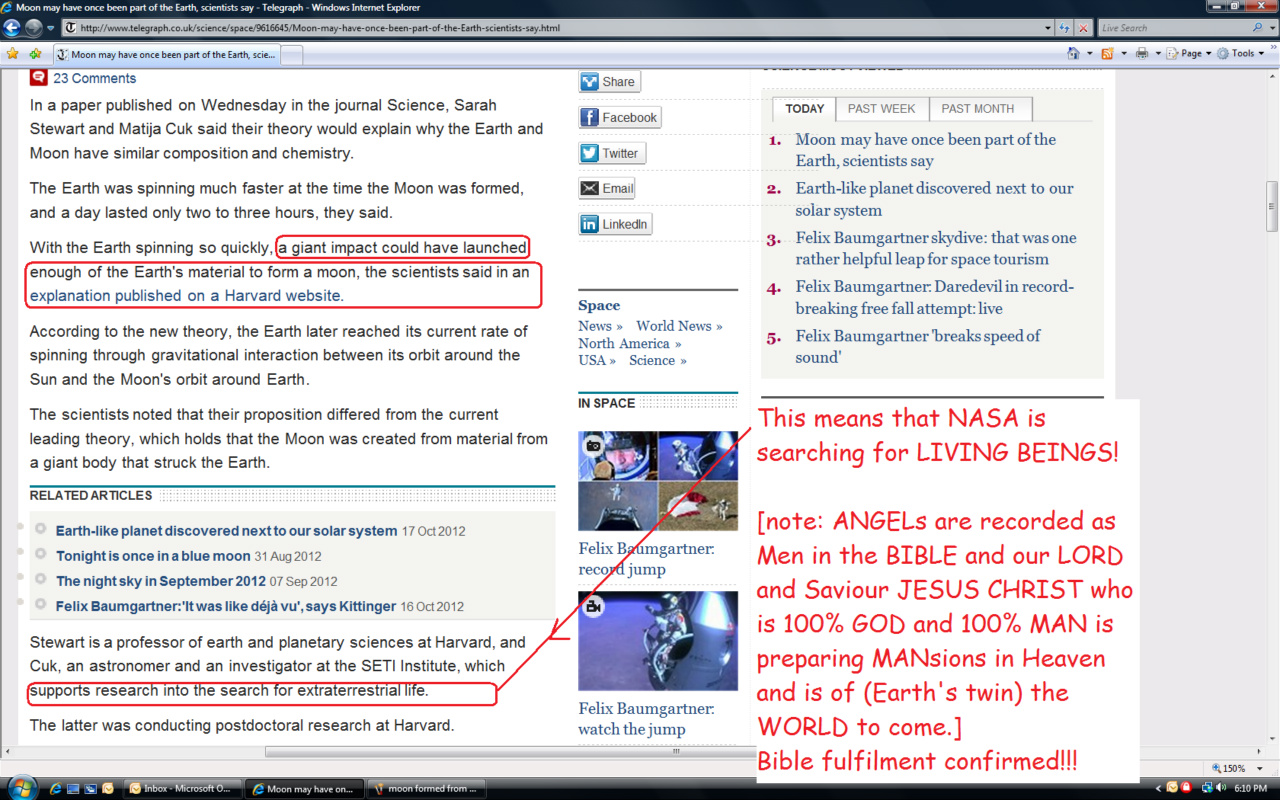
Task: Click the Share button on the article
Action: click(609, 82)
